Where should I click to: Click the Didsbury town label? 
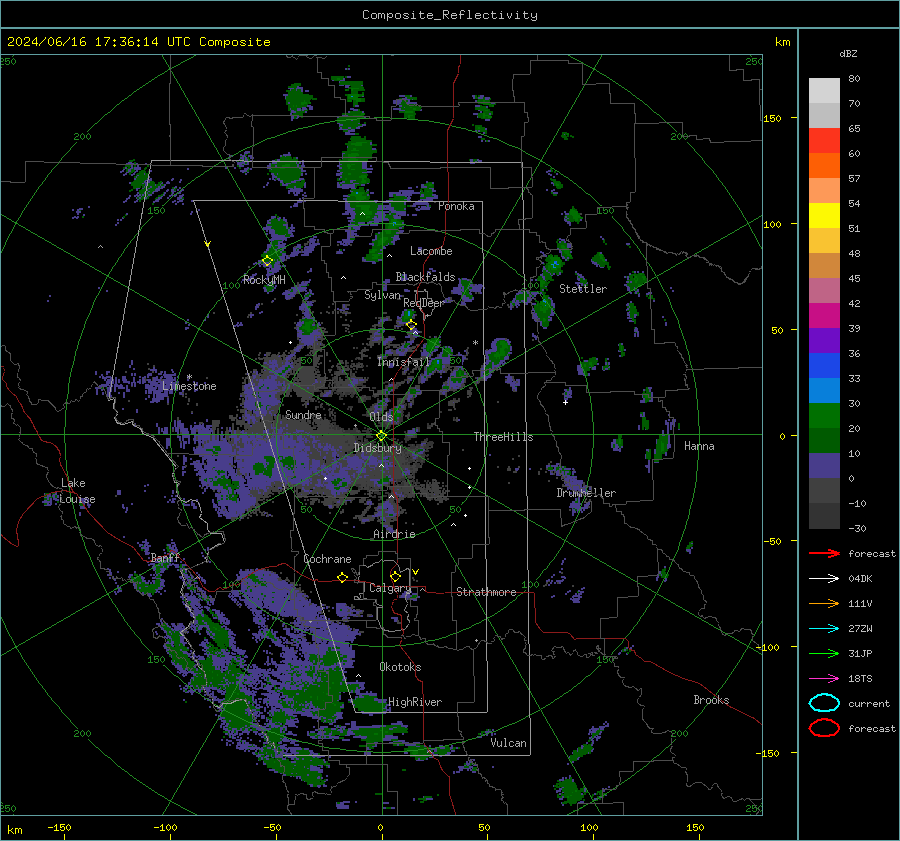coord(378,448)
